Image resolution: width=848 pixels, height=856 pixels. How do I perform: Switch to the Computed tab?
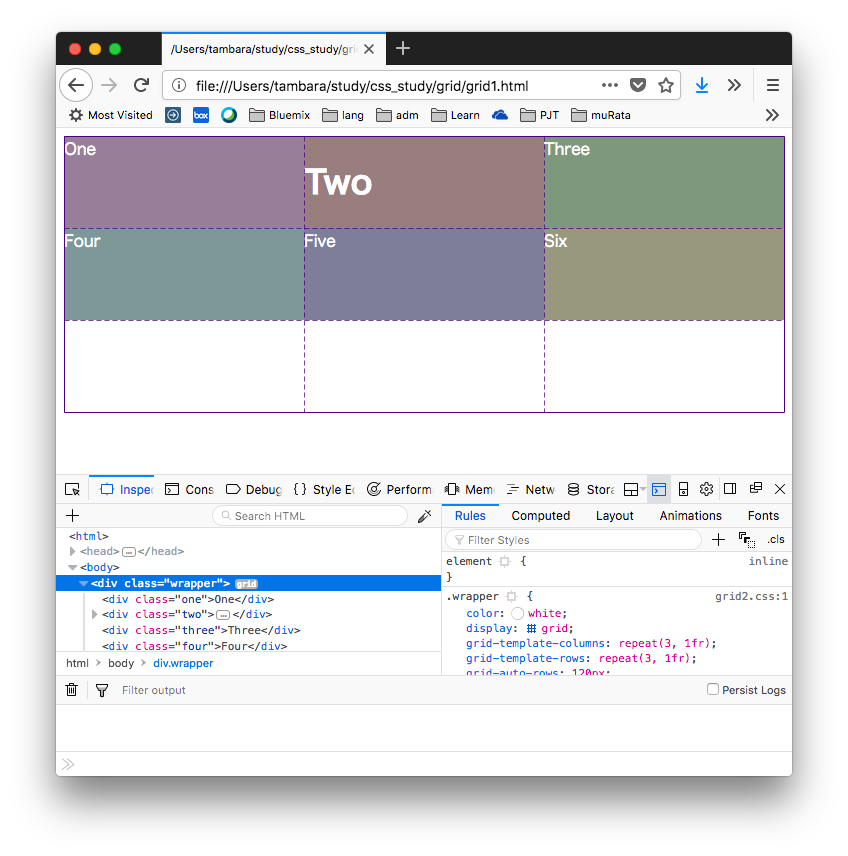(541, 515)
